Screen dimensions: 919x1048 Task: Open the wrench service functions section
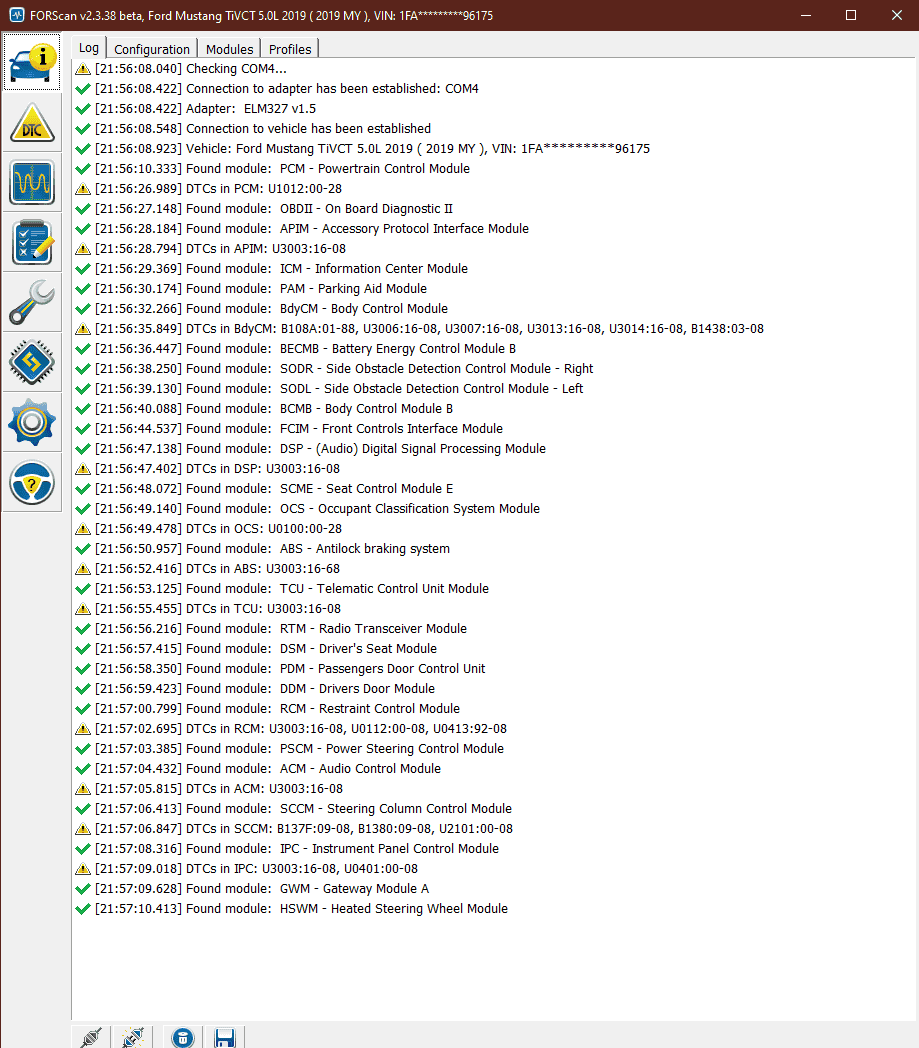point(32,303)
